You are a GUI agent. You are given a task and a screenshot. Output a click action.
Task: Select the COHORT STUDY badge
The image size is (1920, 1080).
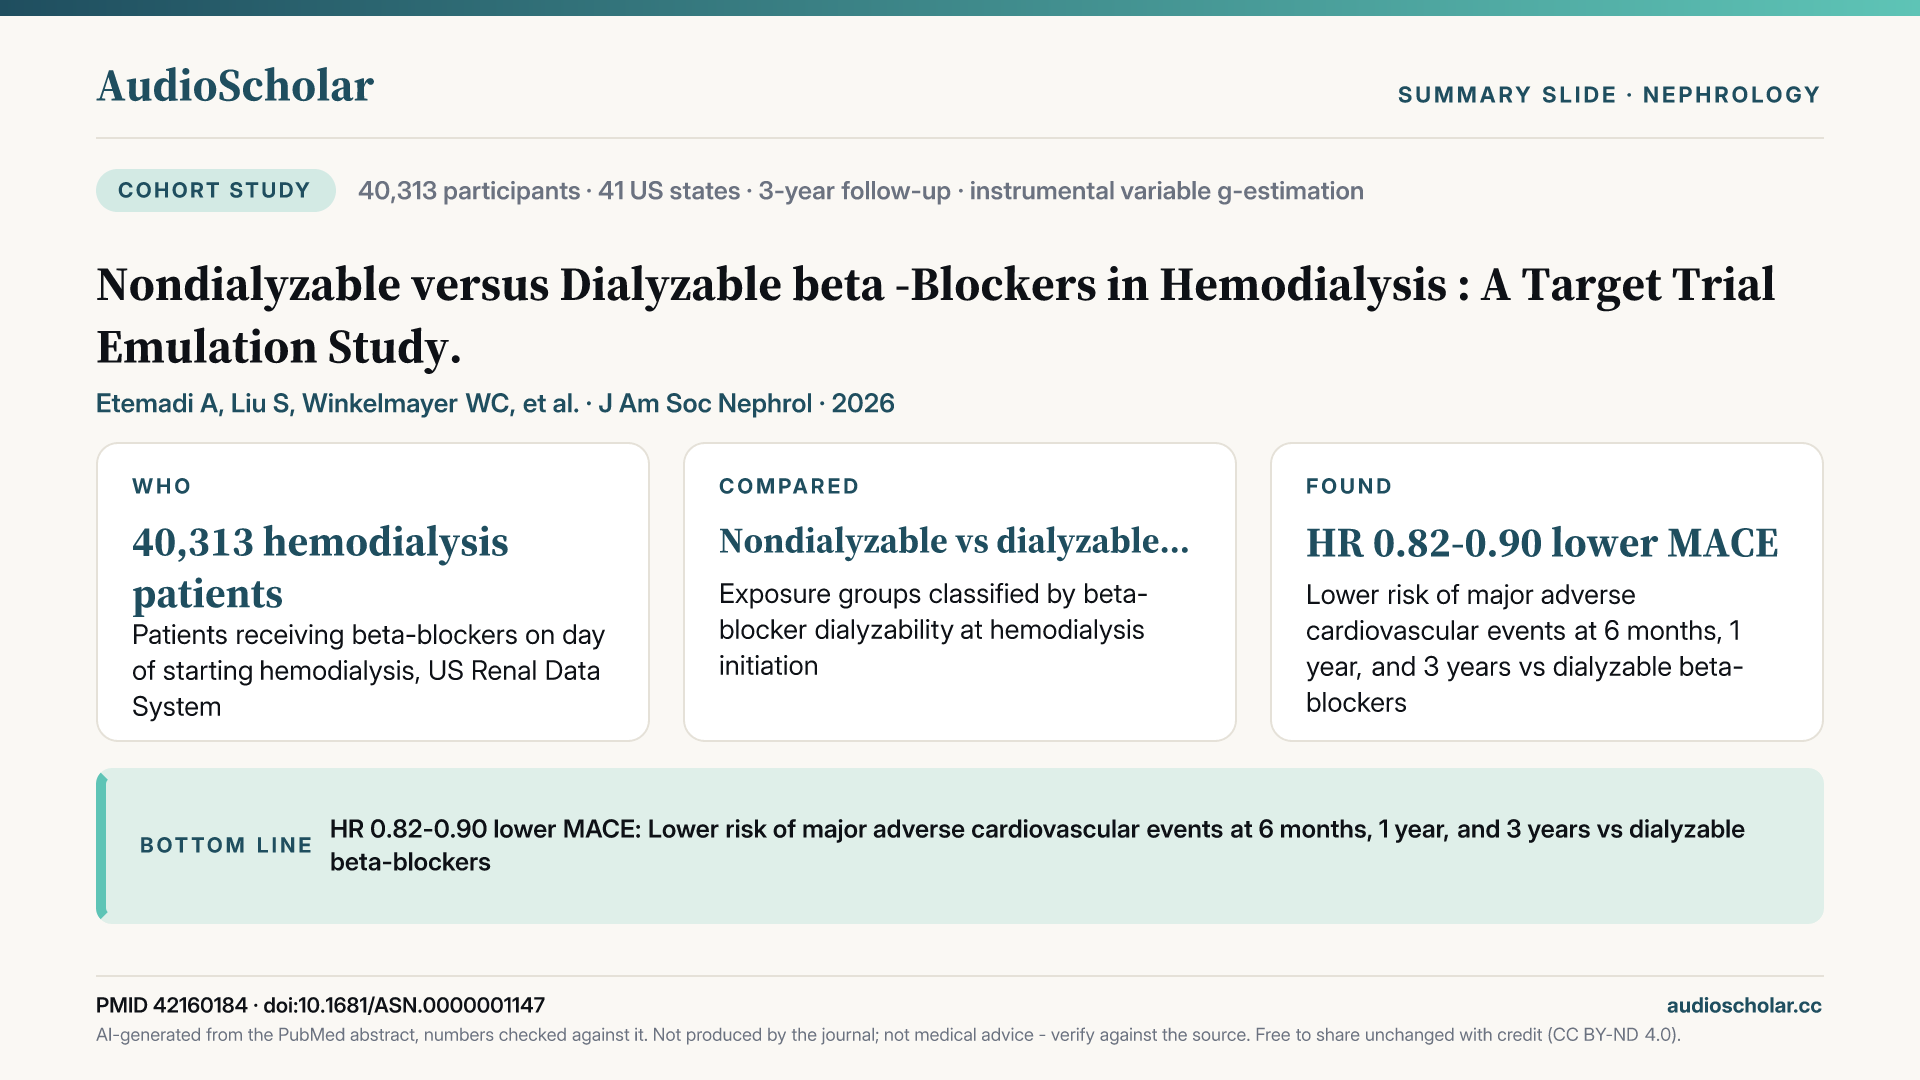[215, 190]
